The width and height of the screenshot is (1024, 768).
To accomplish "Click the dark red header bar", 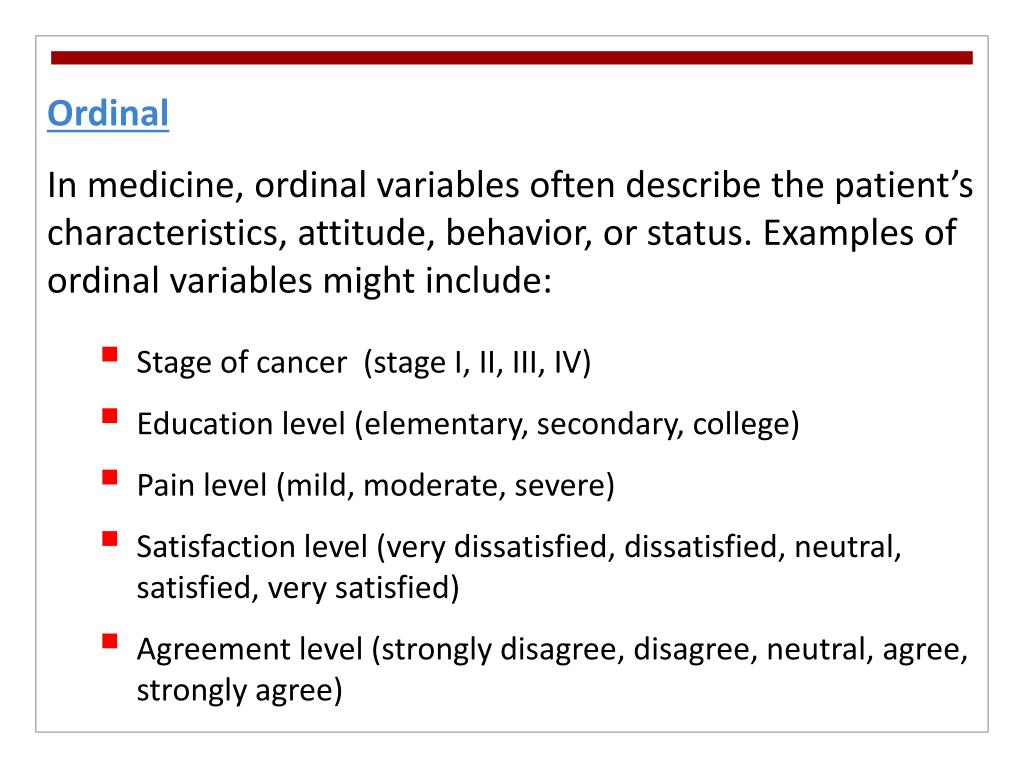I will pyautogui.click(x=512, y=57).
